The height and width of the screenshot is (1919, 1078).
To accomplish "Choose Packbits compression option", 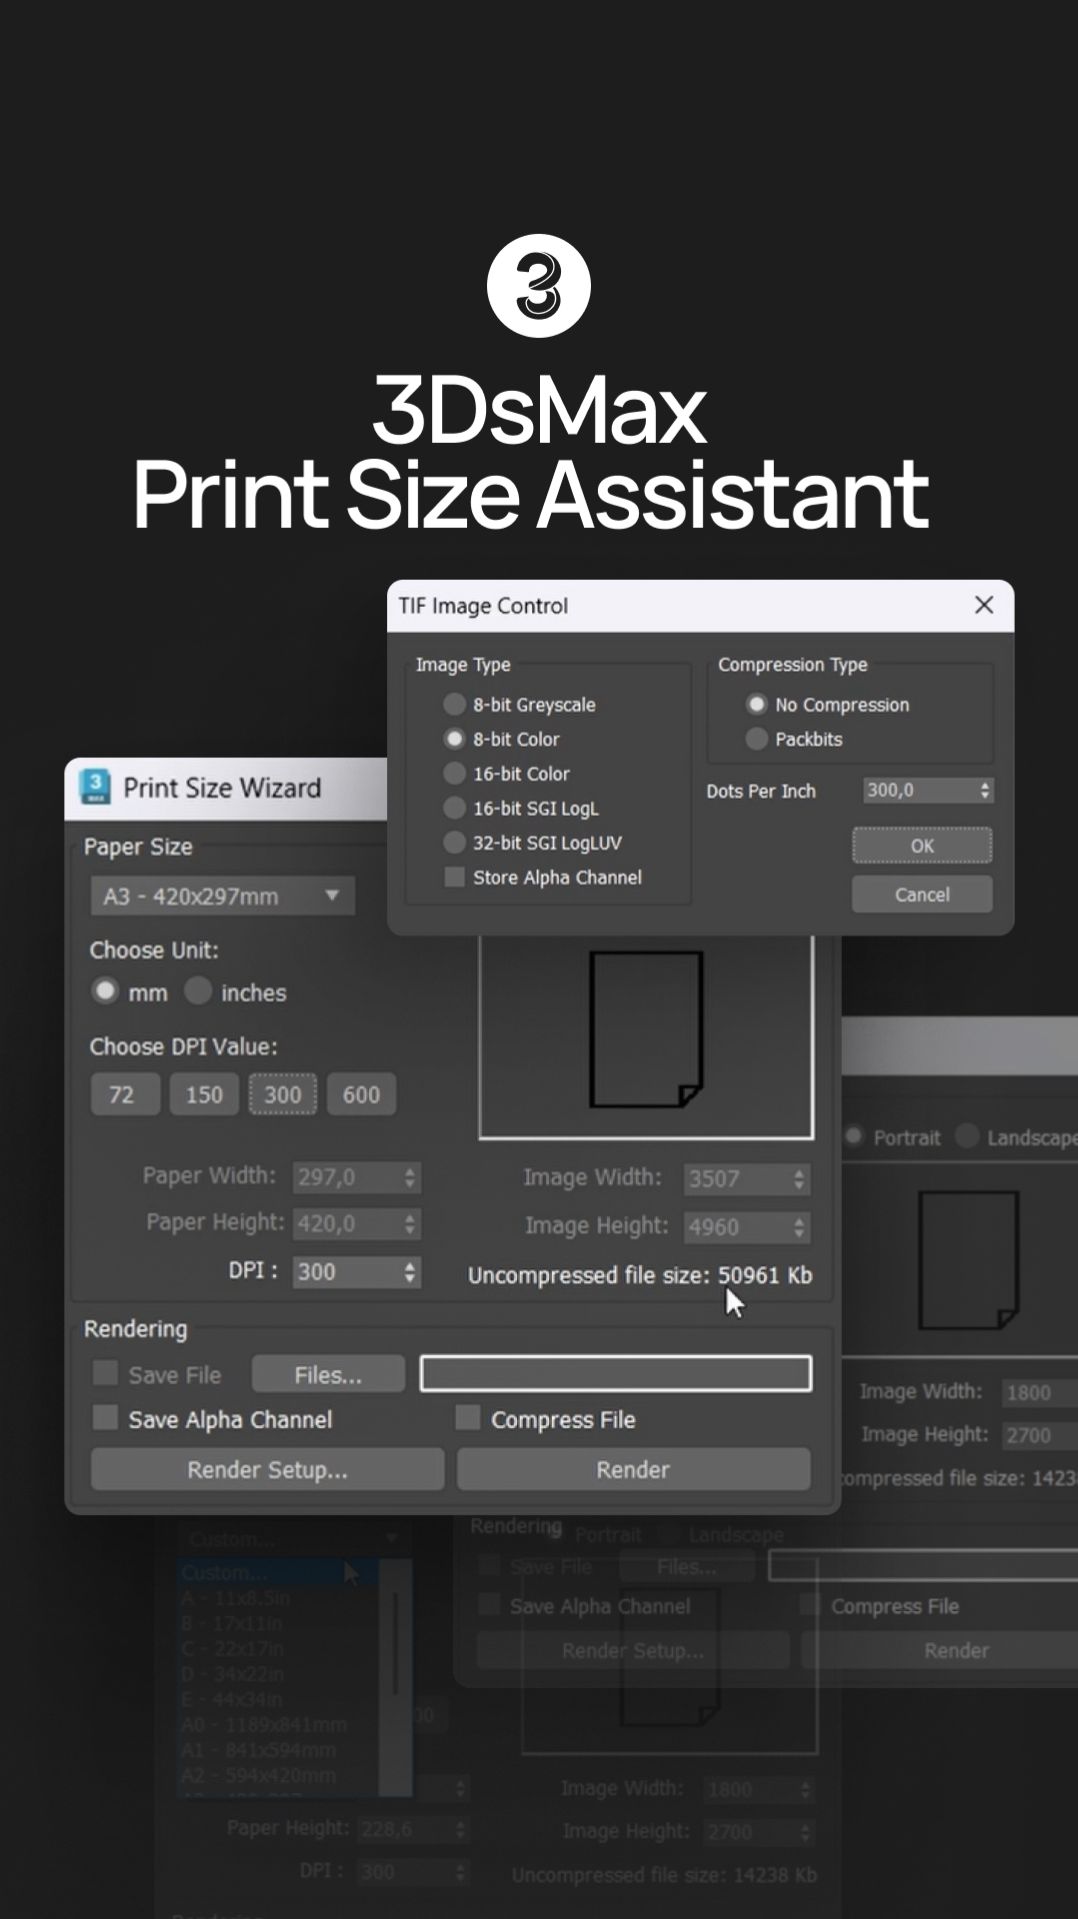I will click(757, 739).
